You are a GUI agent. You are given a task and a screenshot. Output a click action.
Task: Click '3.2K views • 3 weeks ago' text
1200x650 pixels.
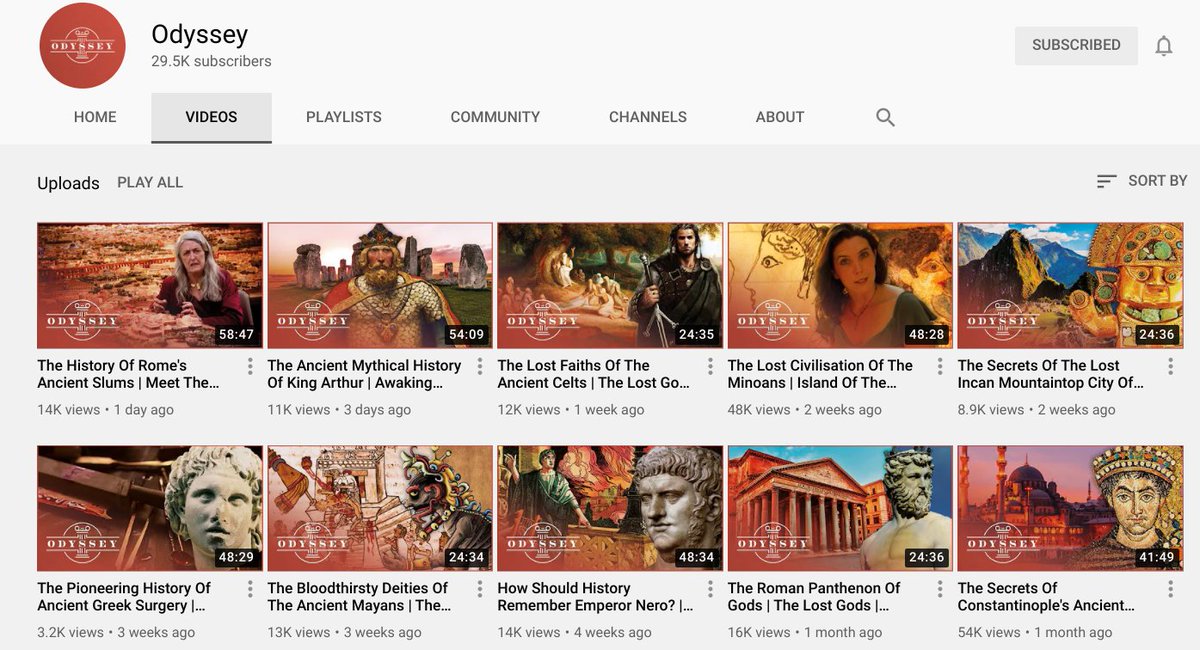click(x=116, y=633)
